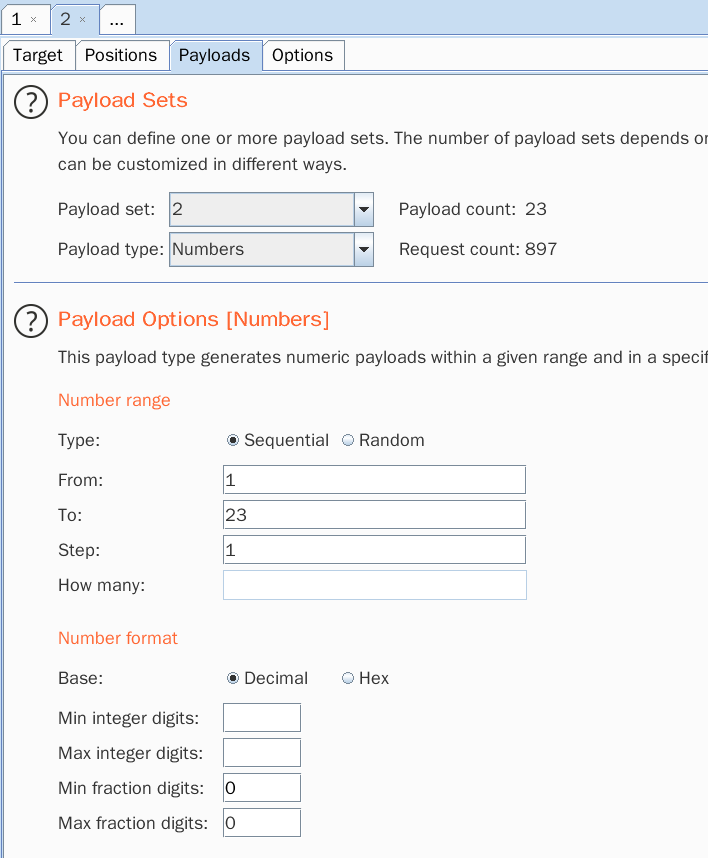Expand the Payload set dropdown arrow
This screenshot has width=708, height=858.
click(364, 209)
